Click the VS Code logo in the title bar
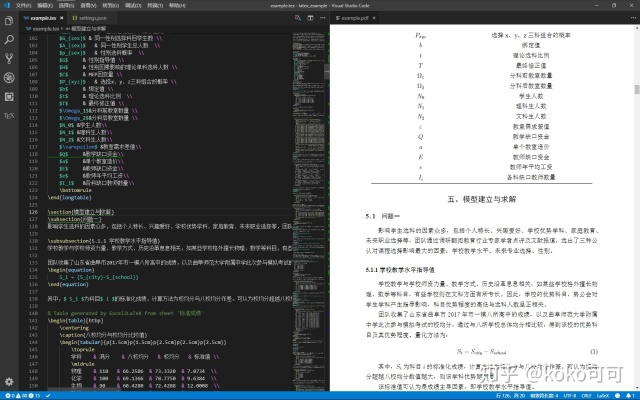640x400 pixels. tap(6, 5)
